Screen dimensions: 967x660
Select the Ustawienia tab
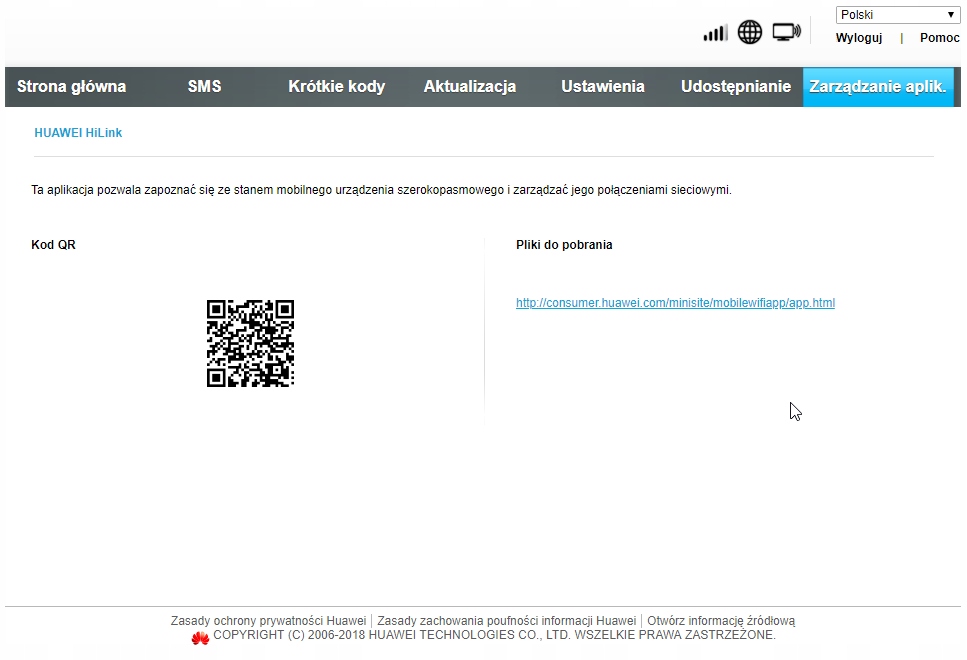(x=603, y=86)
